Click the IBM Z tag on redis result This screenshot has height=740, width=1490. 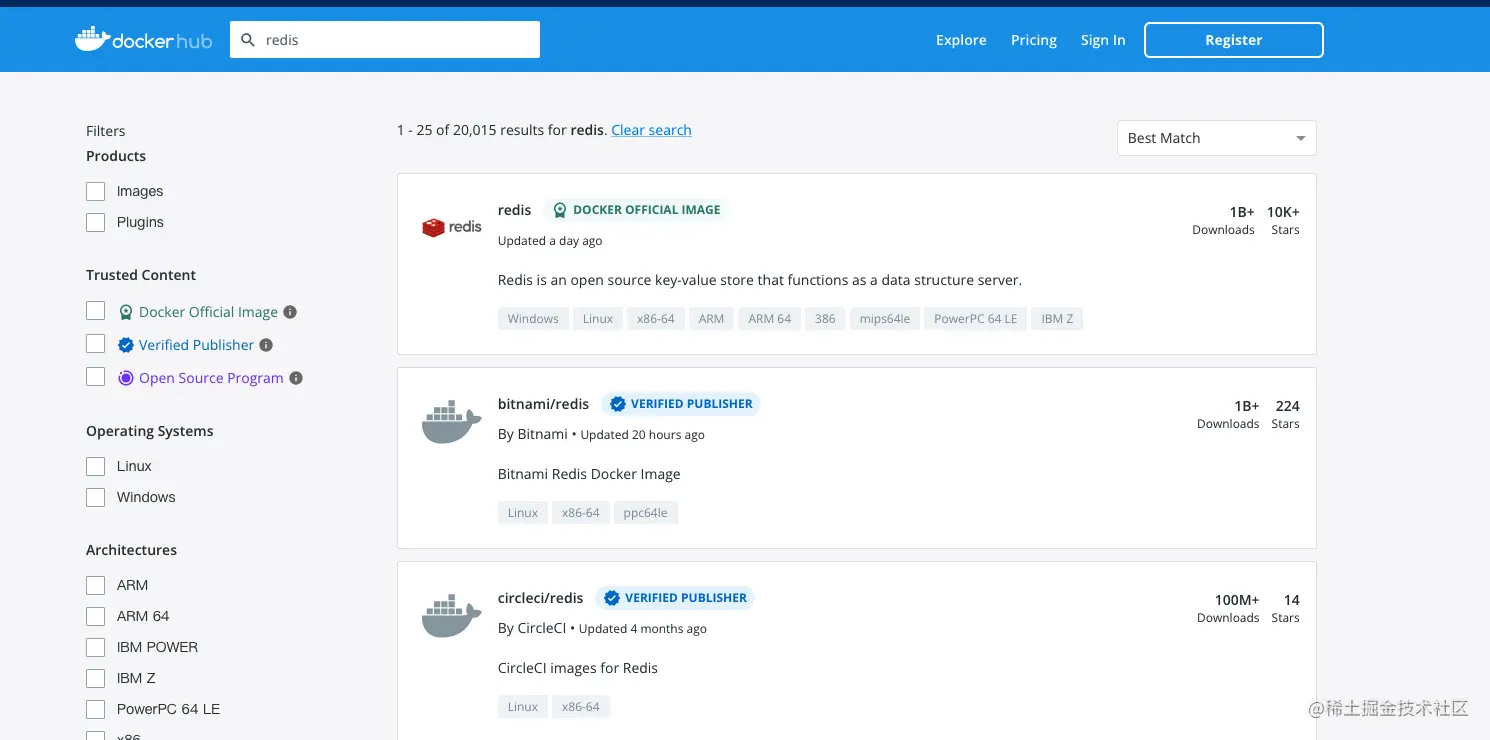click(1057, 319)
